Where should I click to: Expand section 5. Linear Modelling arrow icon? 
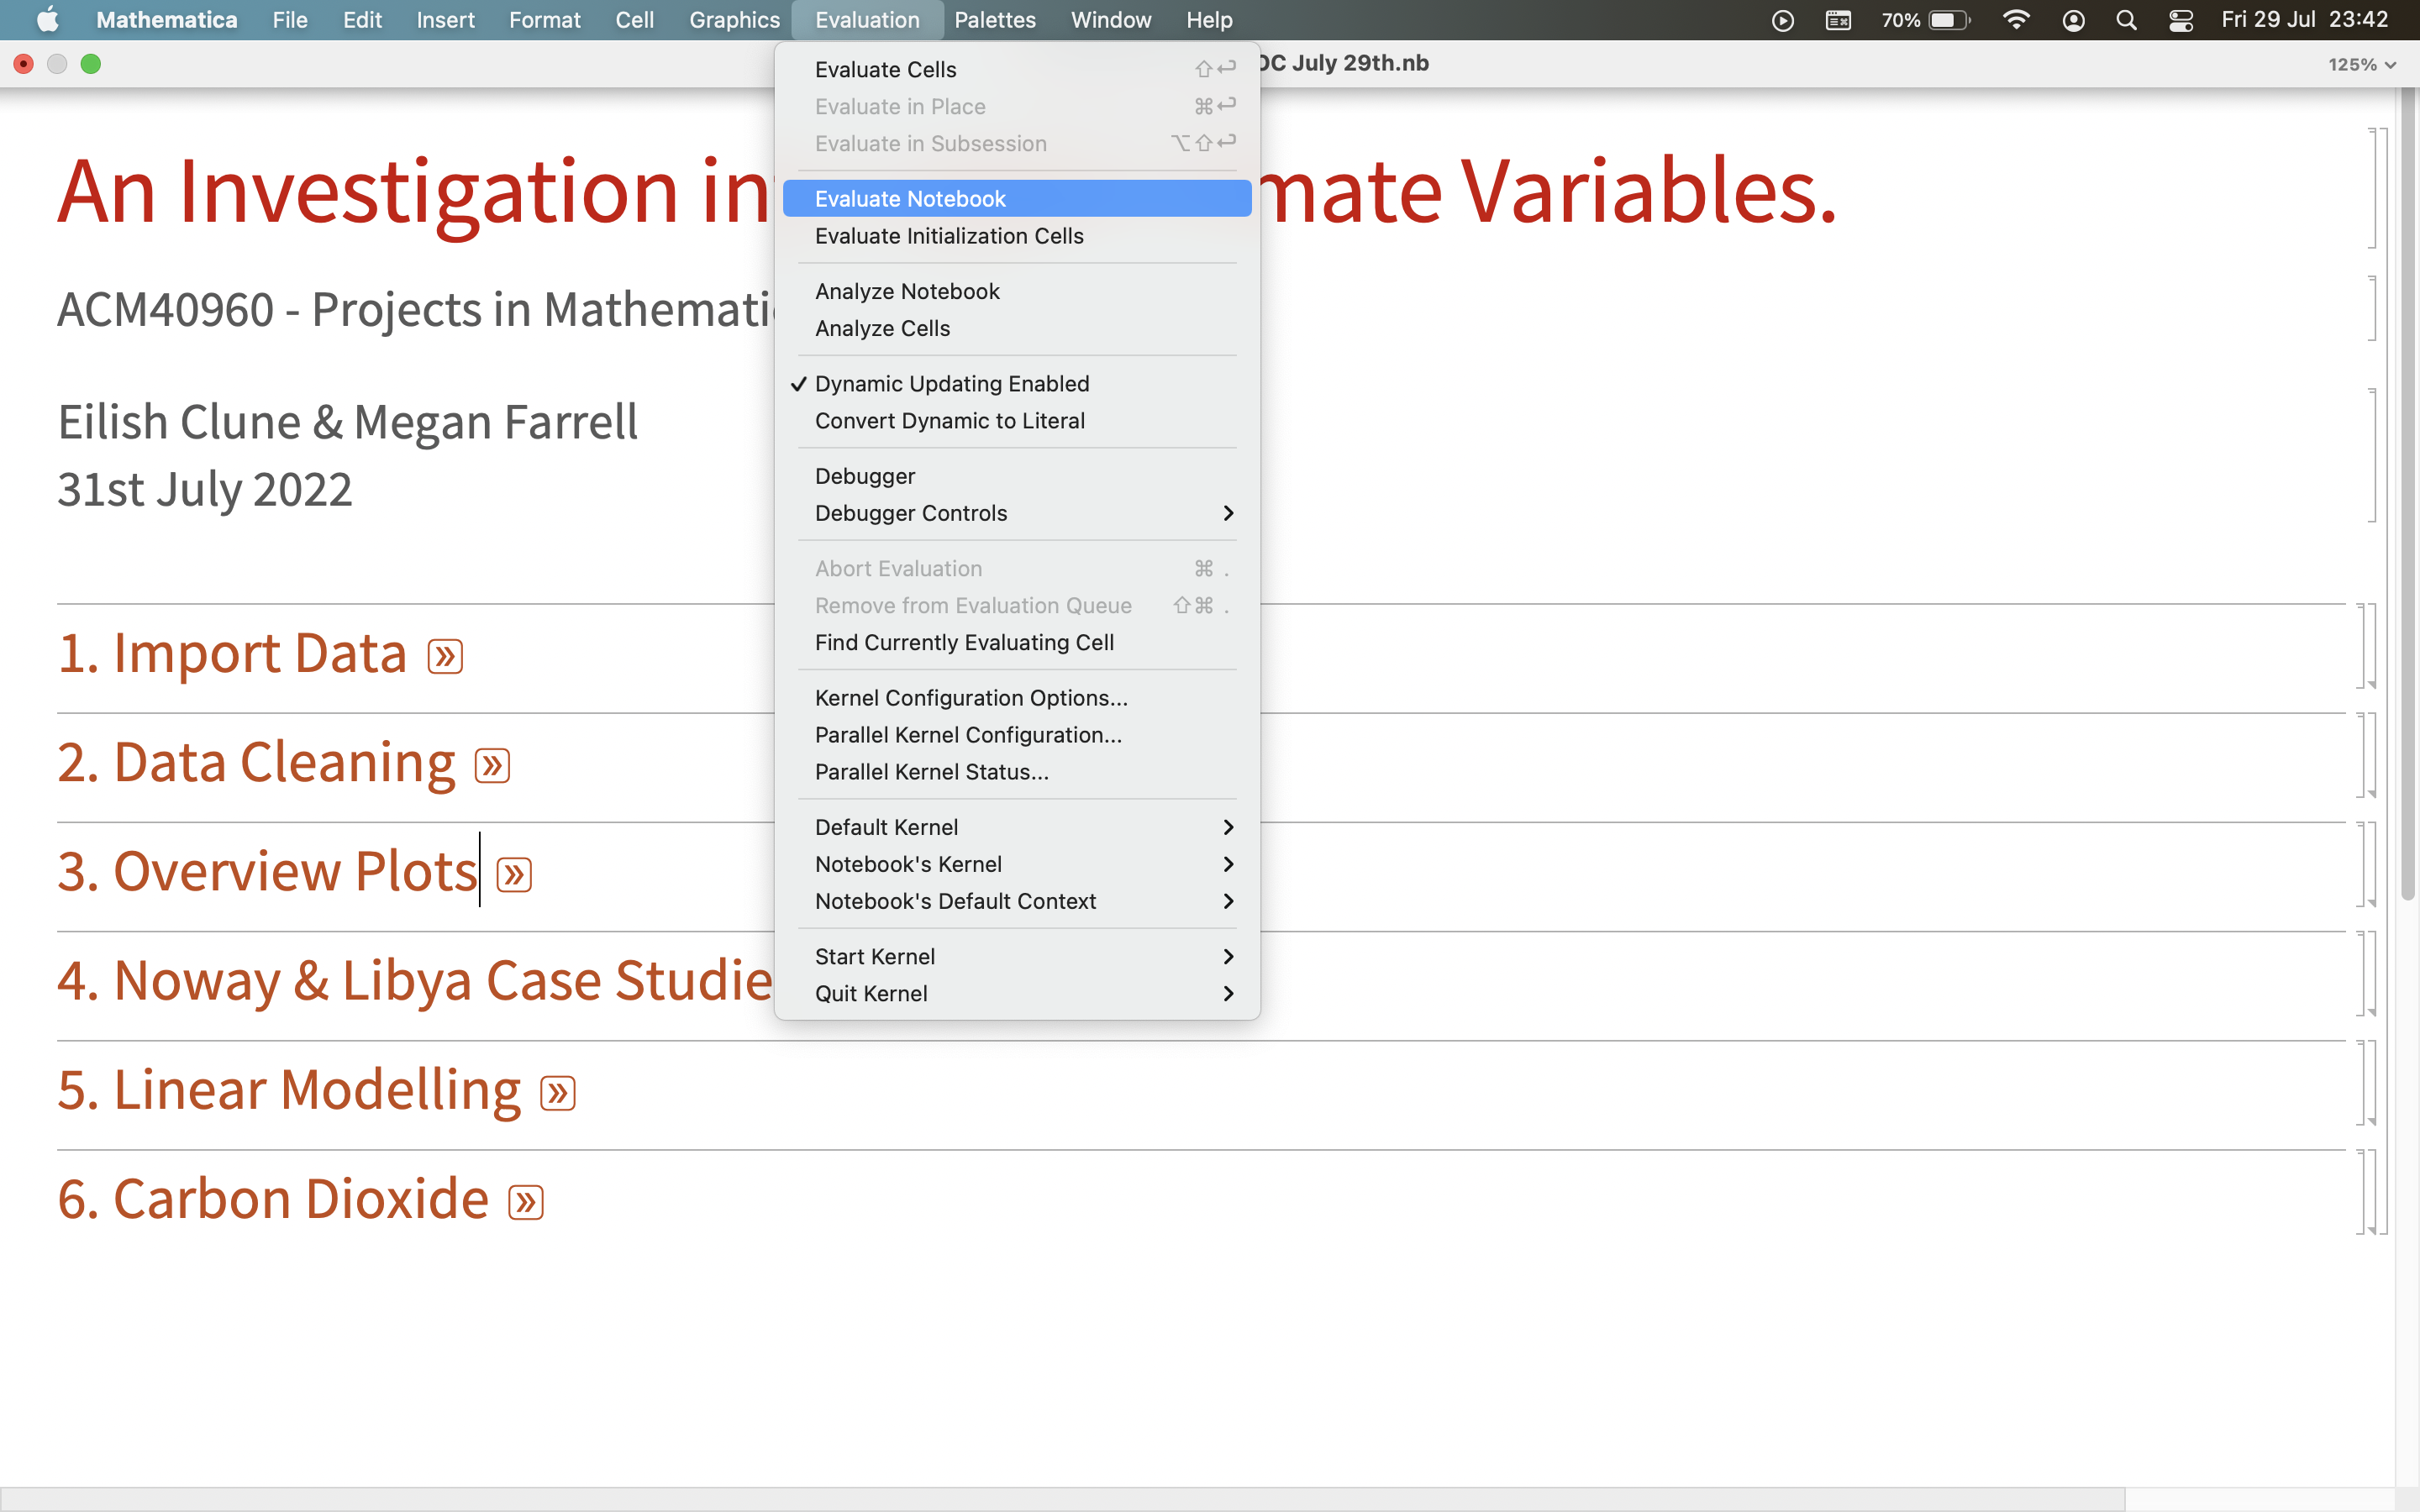pos(558,1093)
